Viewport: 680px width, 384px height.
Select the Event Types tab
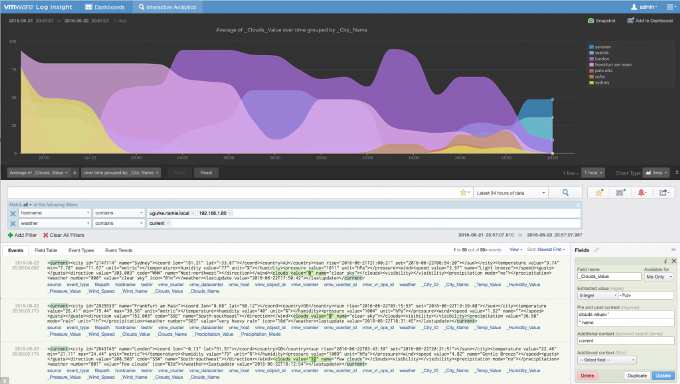click(81, 250)
